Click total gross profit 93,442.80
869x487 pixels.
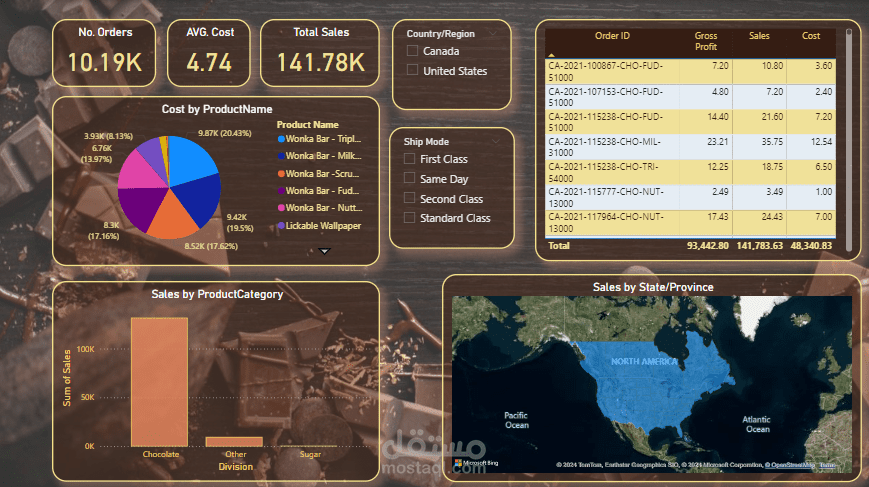pos(708,245)
